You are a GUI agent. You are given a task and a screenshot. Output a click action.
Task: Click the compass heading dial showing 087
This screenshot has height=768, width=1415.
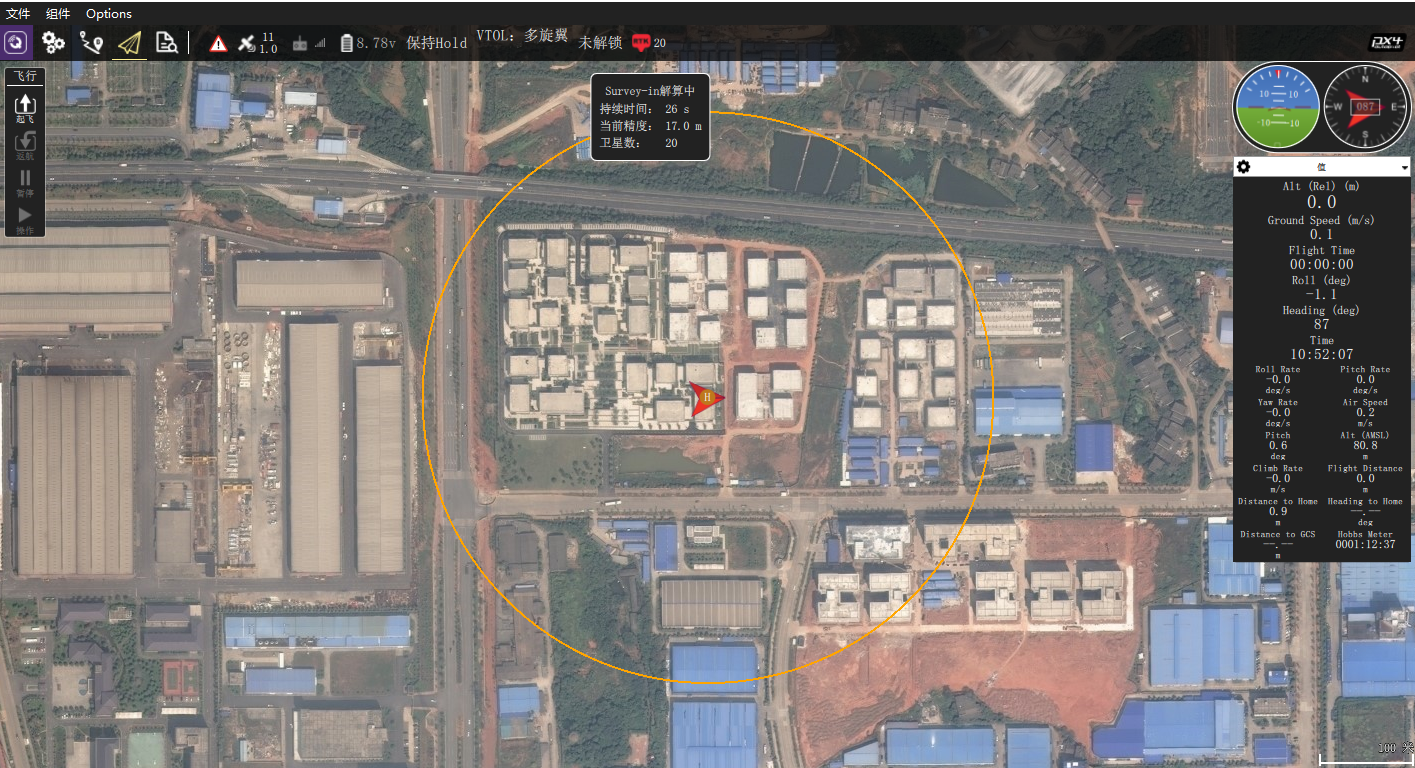[1366, 106]
